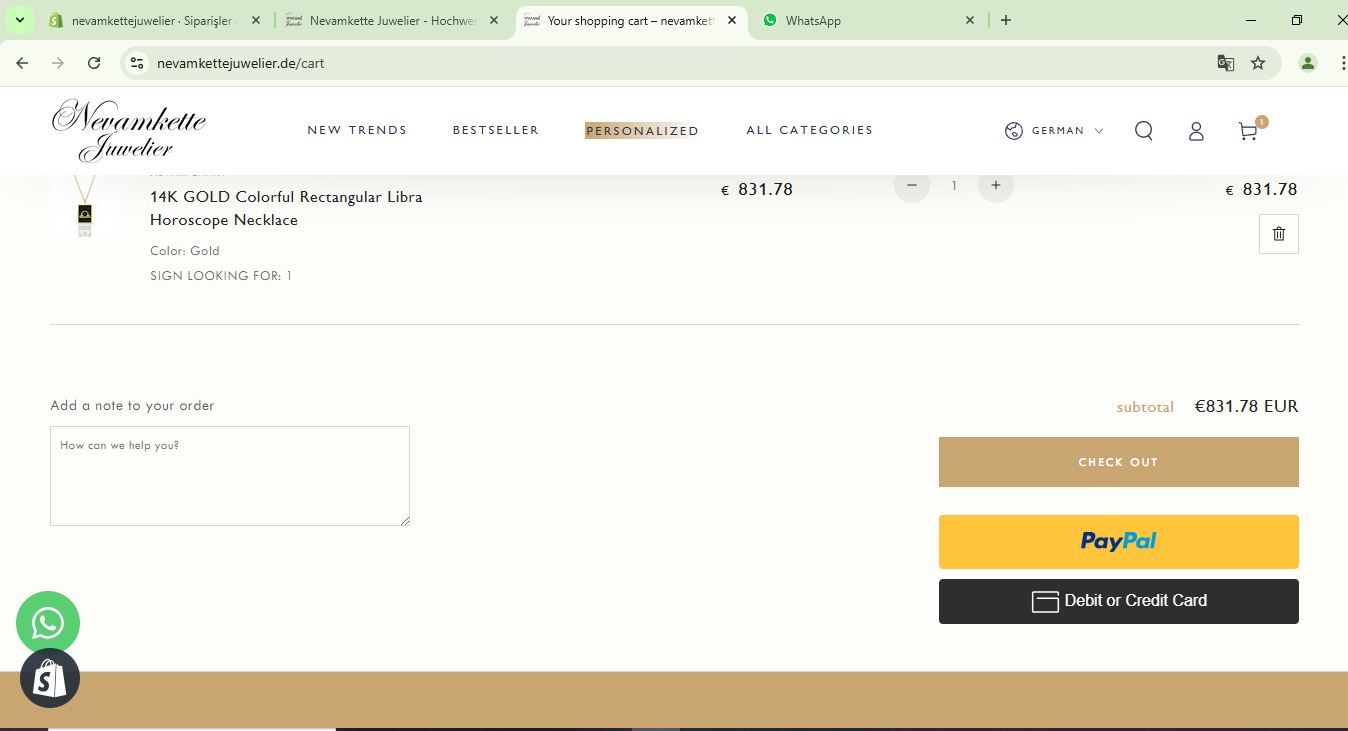Screen dimensions: 1348x731
Task: Click the quantity value field
Action: tap(954, 185)
